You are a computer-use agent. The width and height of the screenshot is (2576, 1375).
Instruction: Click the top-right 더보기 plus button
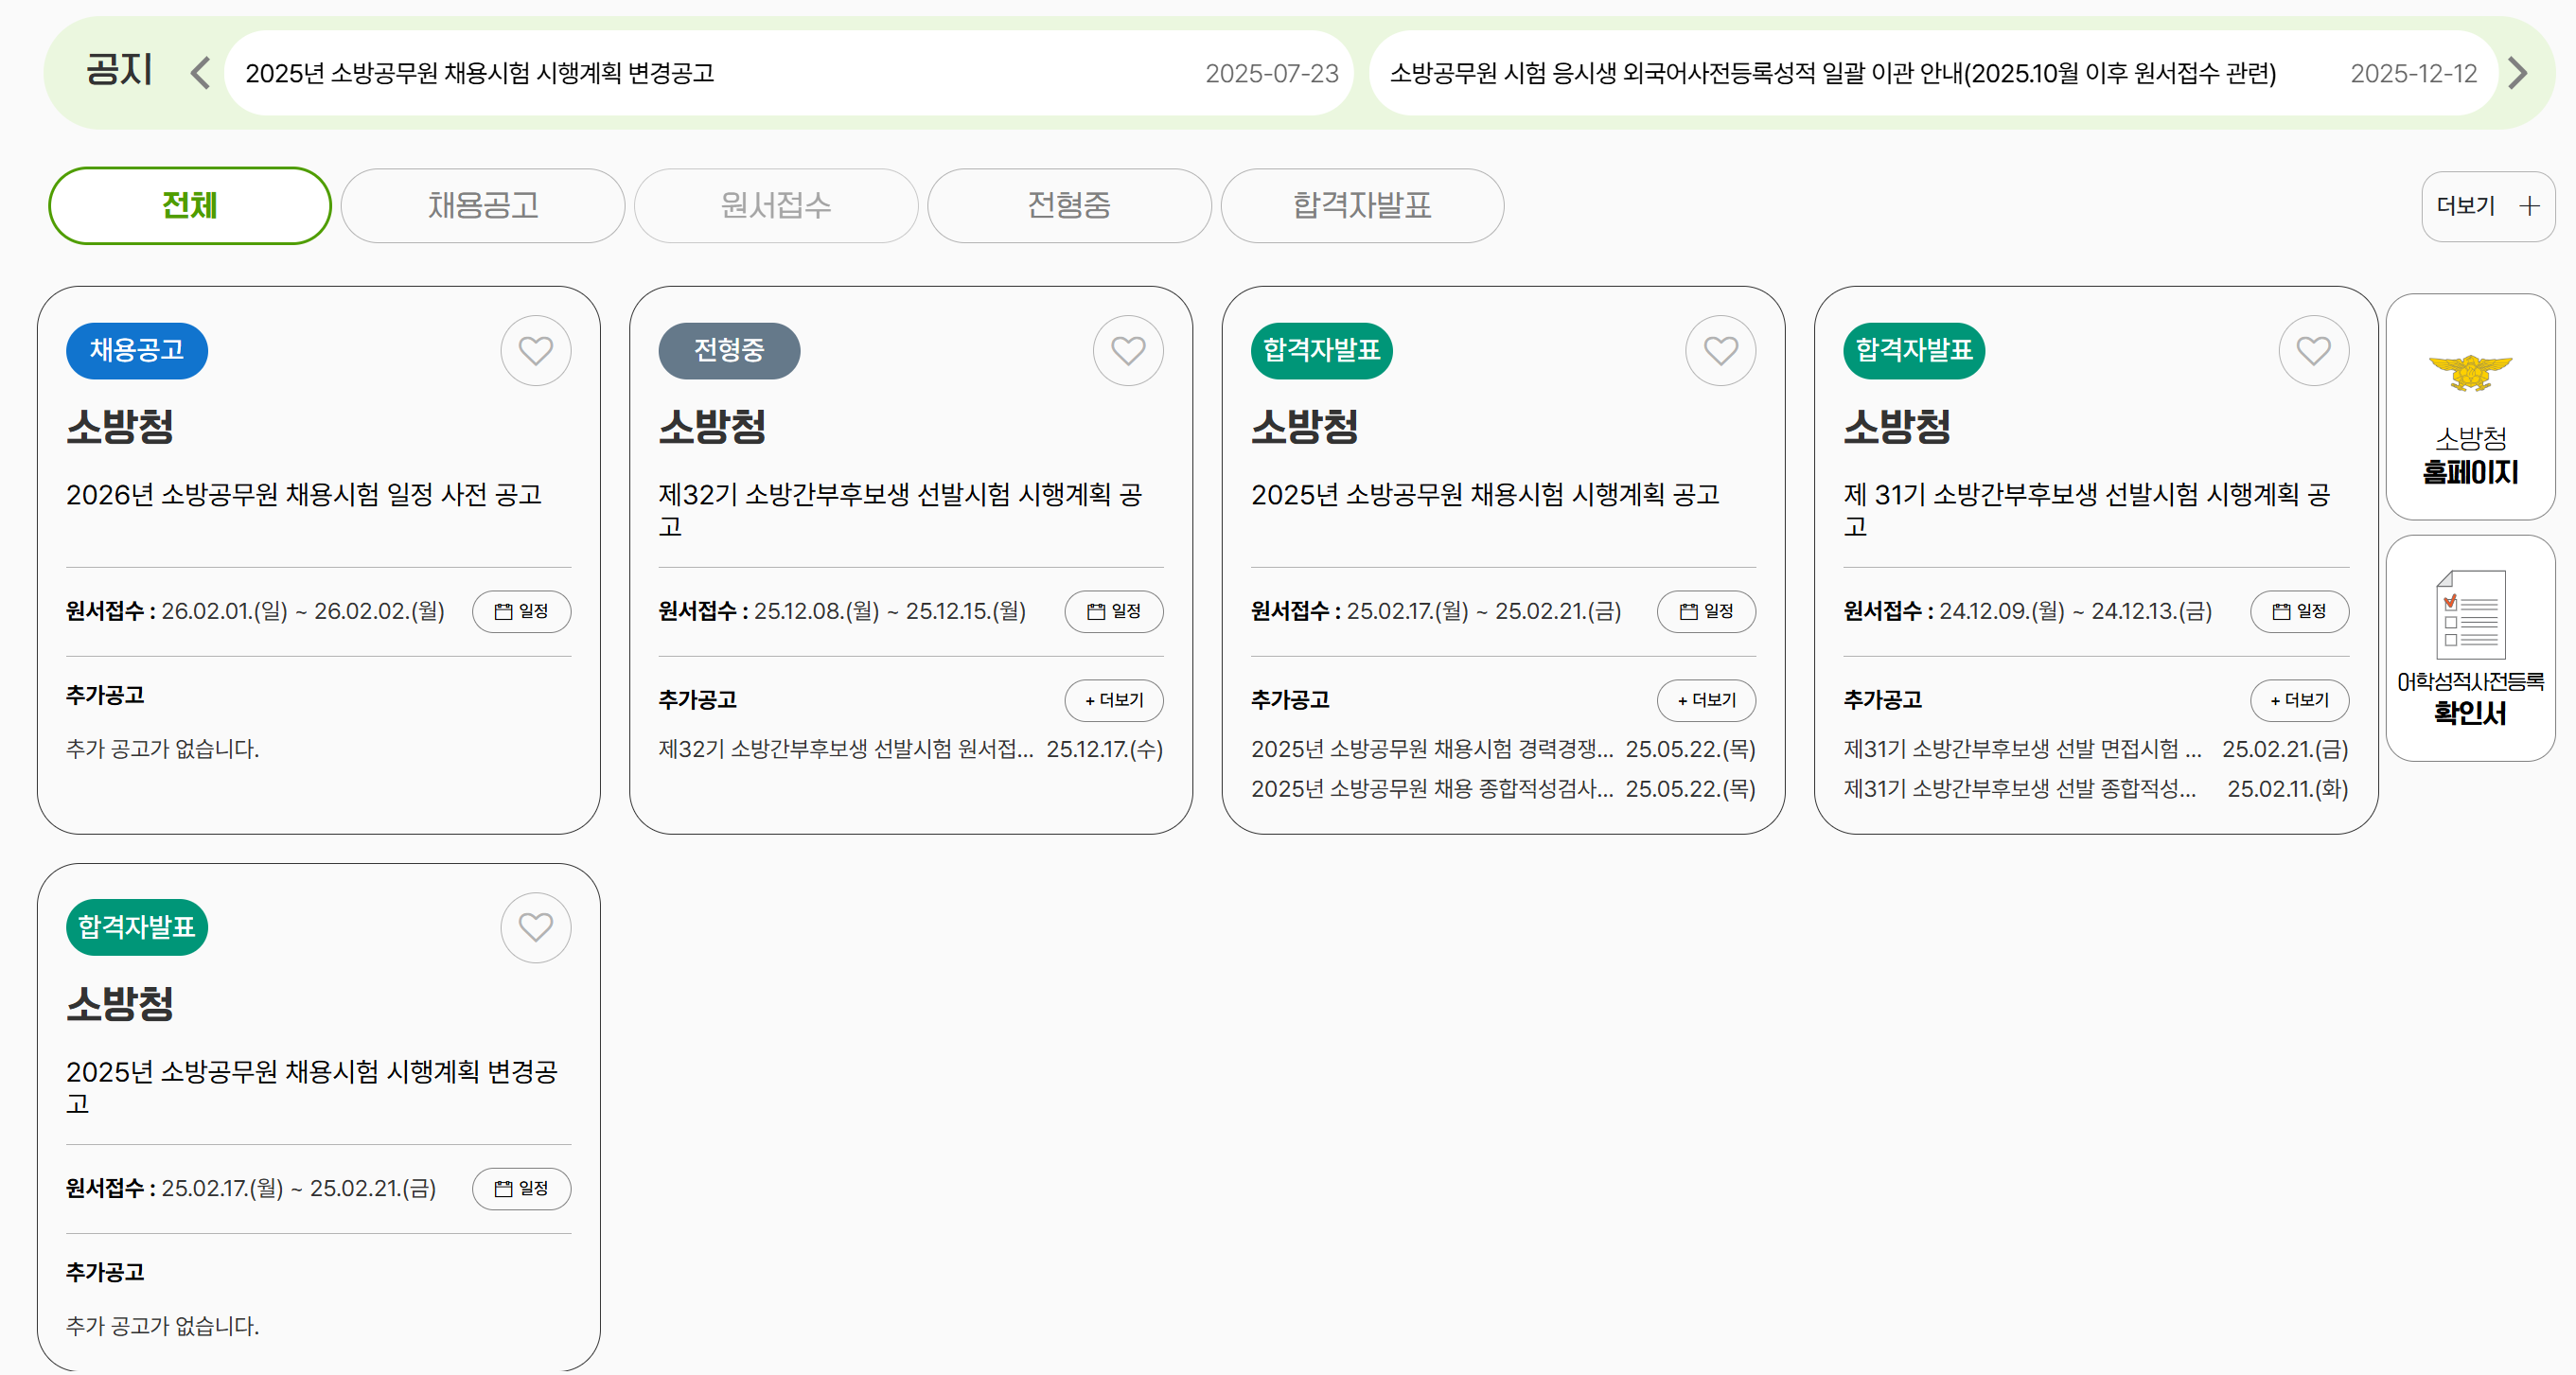click(x=2487, y=206)
